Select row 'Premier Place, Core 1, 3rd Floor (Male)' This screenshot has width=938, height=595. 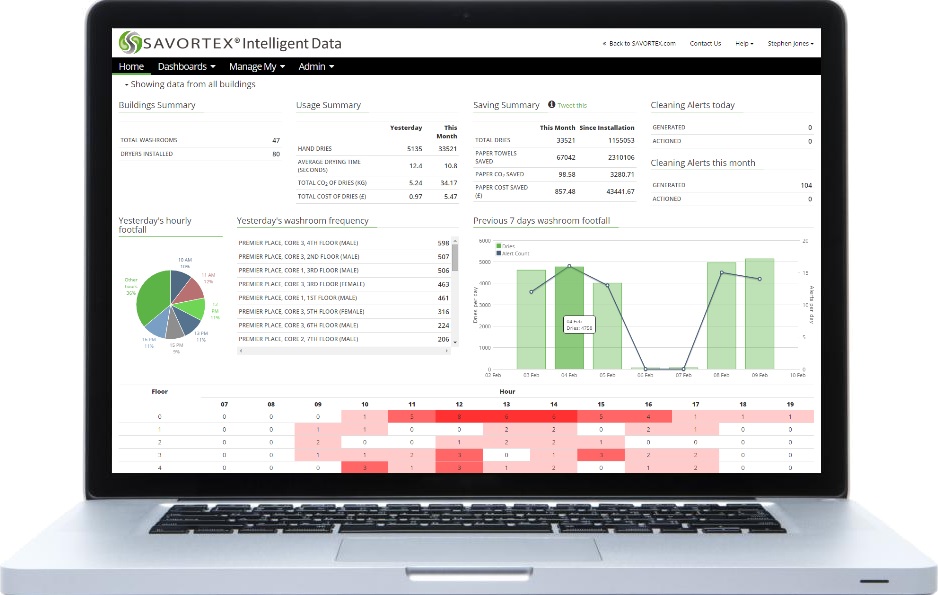click(x=344, y=270)
